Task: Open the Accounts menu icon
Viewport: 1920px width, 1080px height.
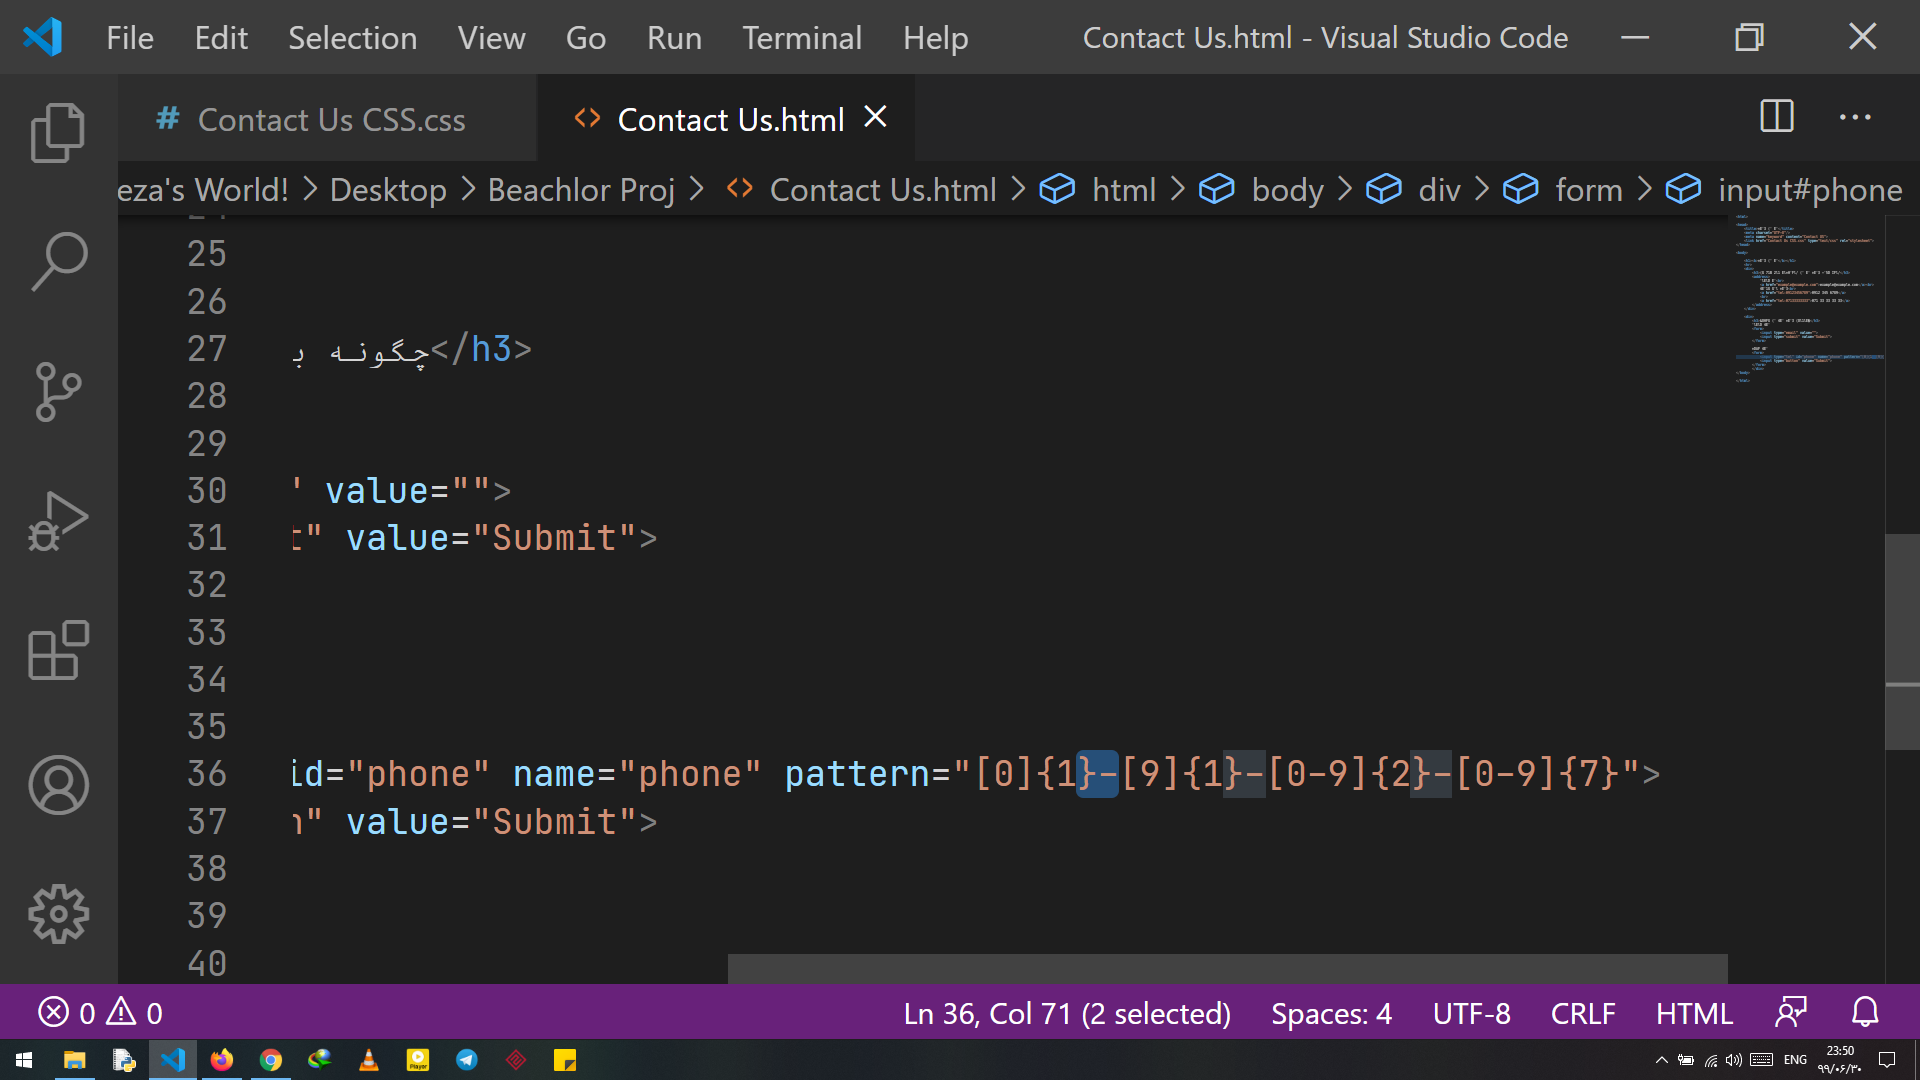Action: tap(58, 785)
